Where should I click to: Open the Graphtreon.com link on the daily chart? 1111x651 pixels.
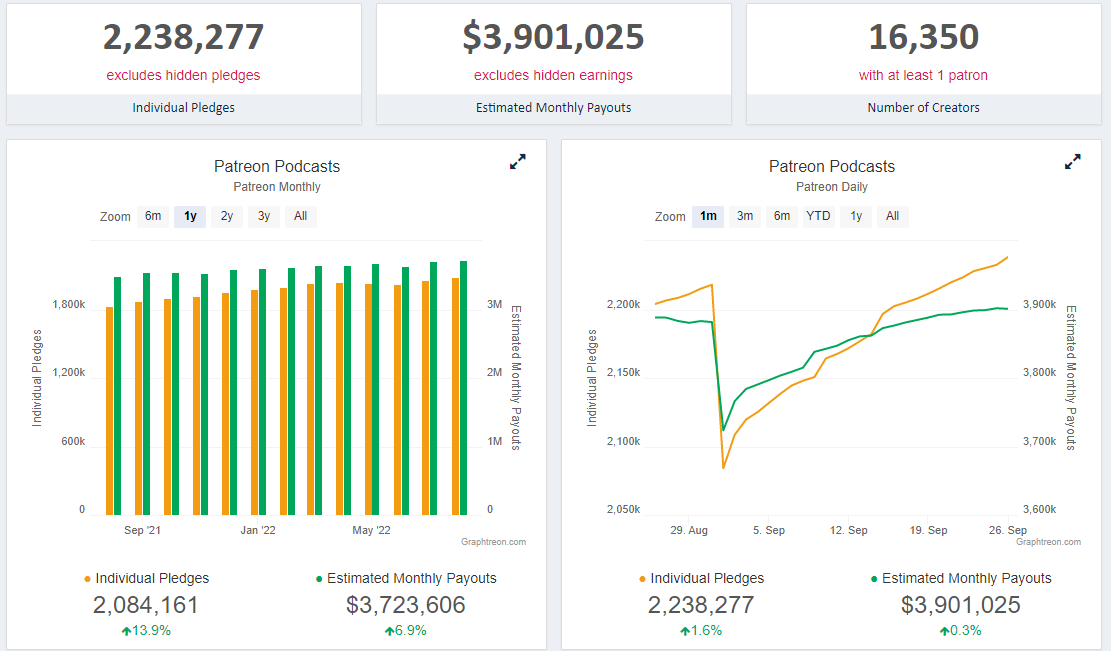pos(1048,541)
